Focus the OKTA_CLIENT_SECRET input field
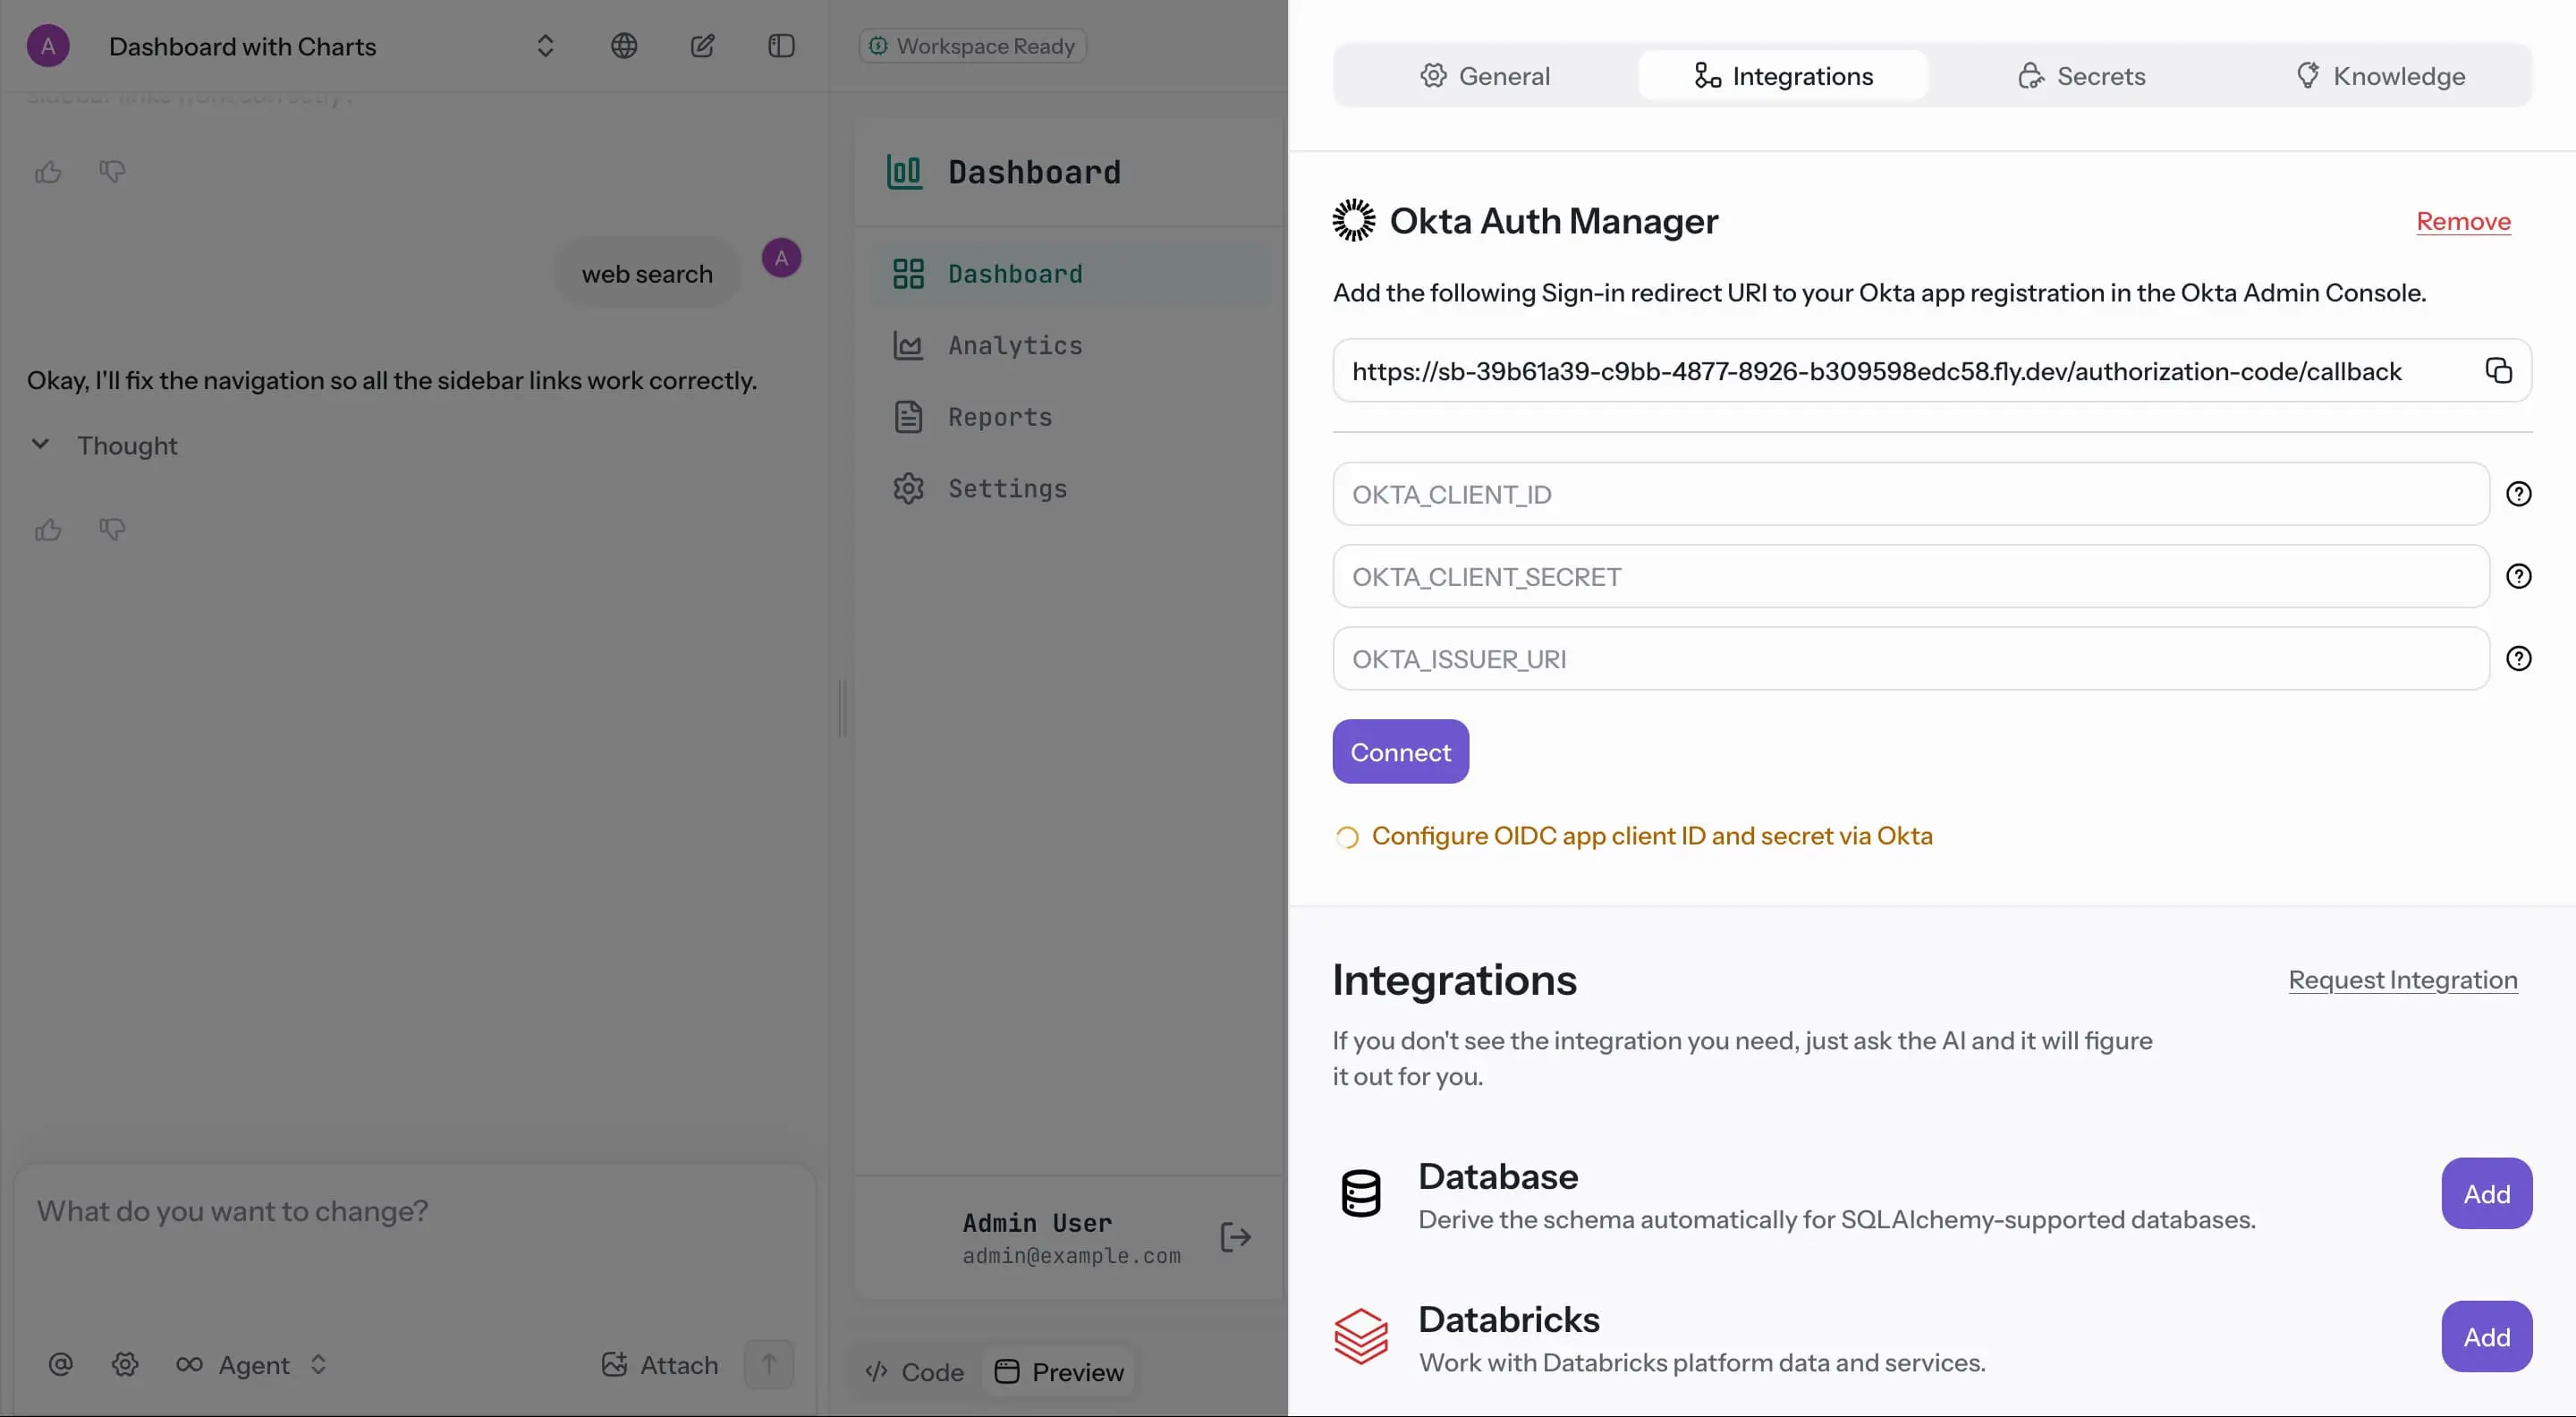Image resolution: width=2576 pixels, height=1417 pixels. tap(1910, 577)
